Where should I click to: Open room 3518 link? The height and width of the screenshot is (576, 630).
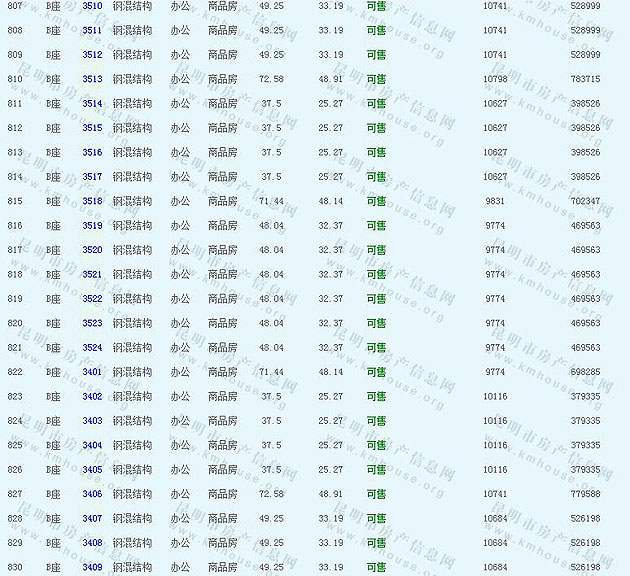pos(92,201)
